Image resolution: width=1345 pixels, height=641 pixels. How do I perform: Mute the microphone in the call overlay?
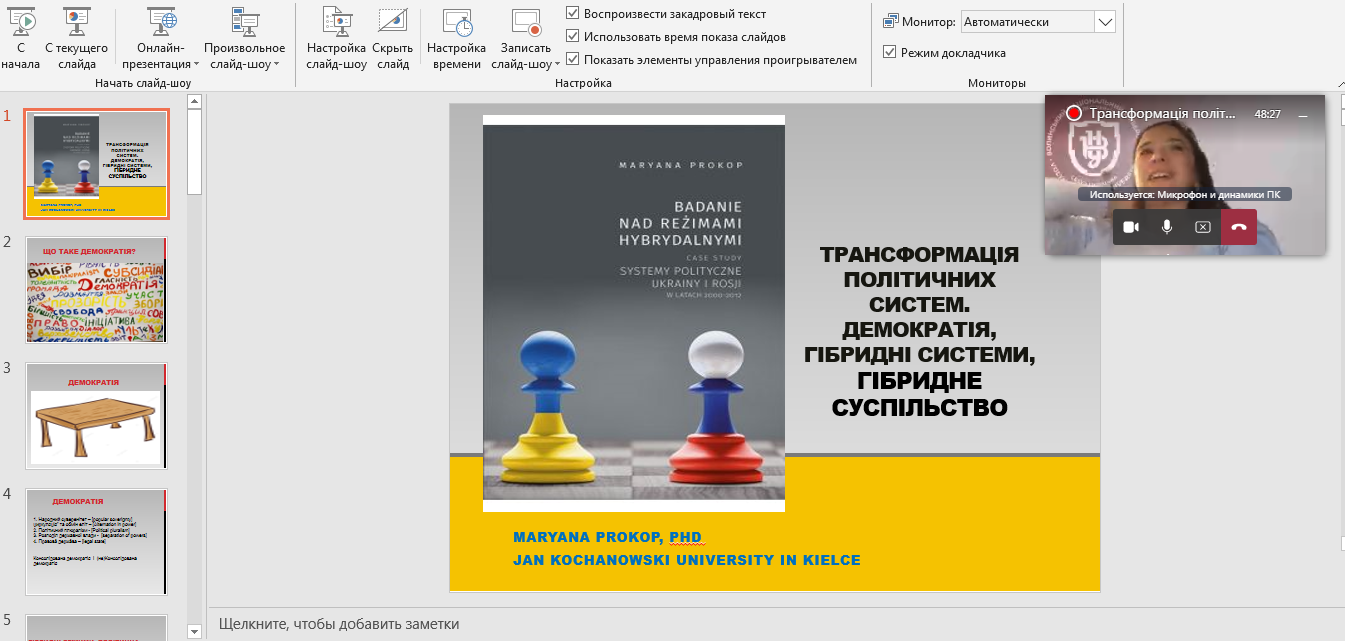pyautogui.click(x=1166, y=227)
